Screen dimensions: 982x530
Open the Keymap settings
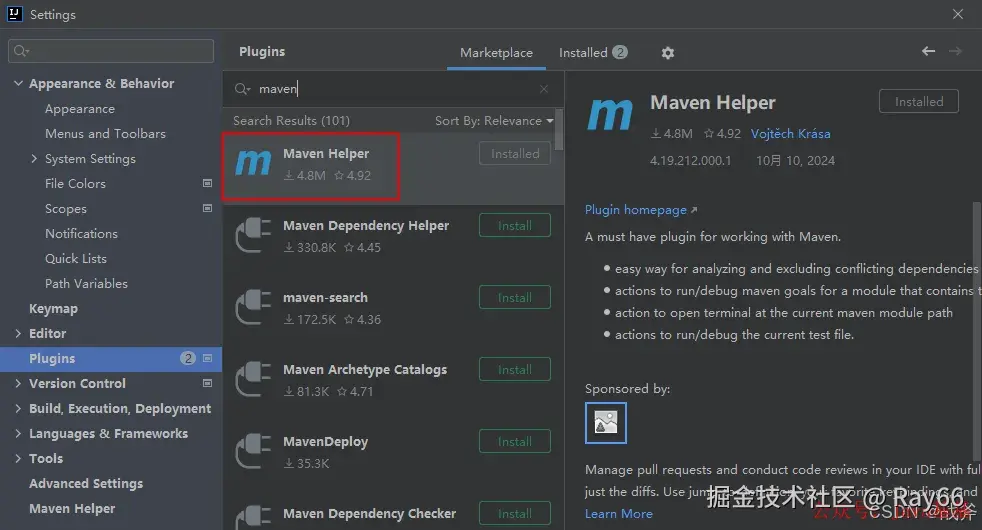click(x=53, y=308)
